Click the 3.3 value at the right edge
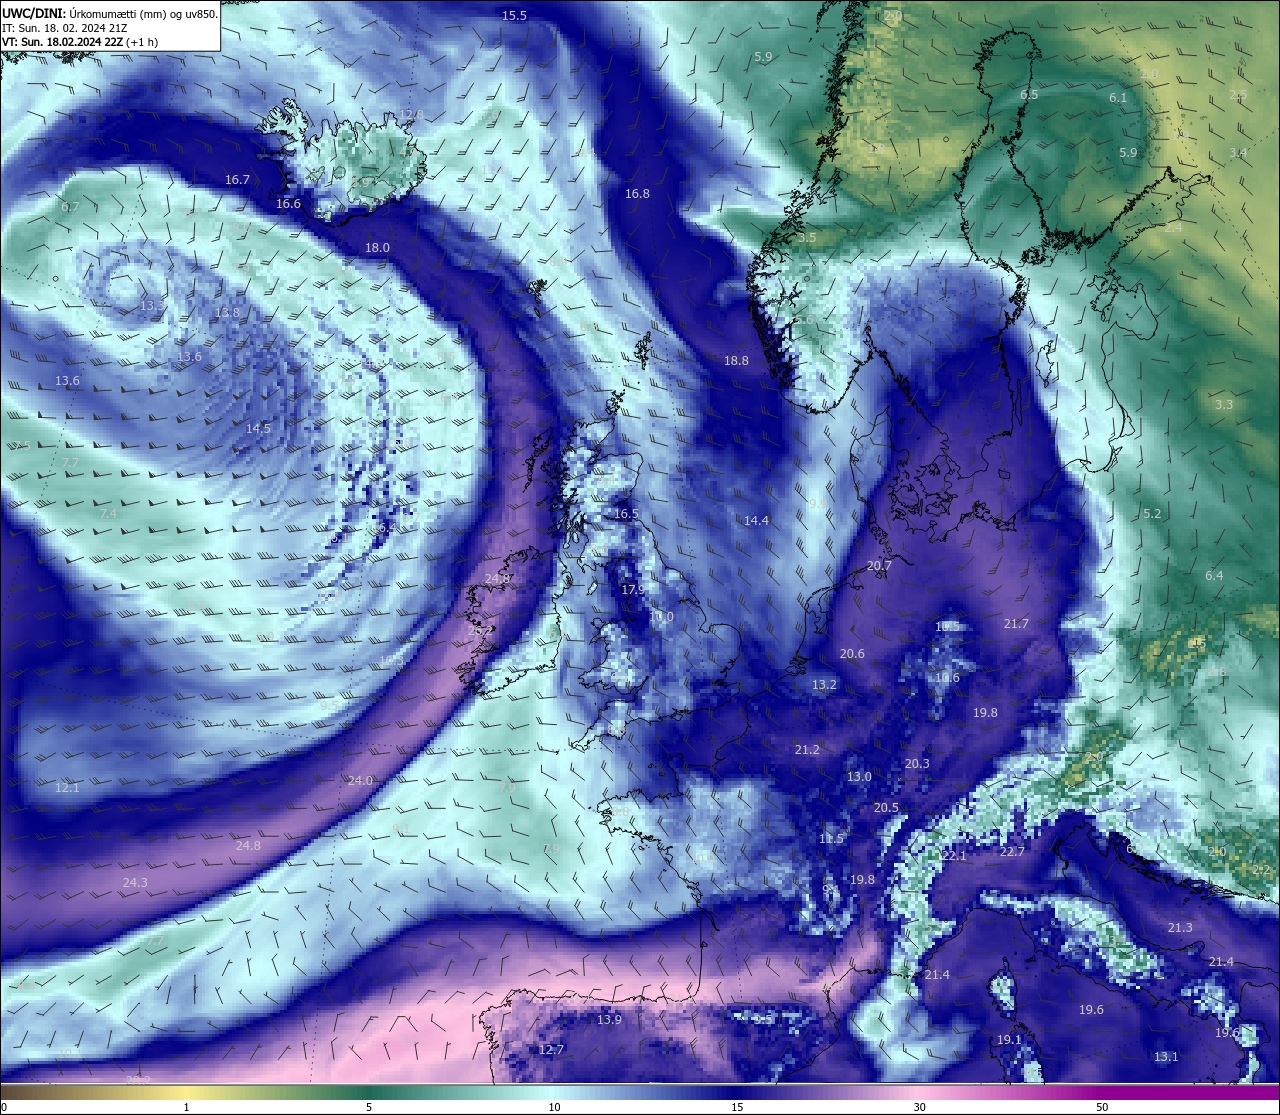Screen dimensions: 1280x1115 click(x=1224, y=404)
